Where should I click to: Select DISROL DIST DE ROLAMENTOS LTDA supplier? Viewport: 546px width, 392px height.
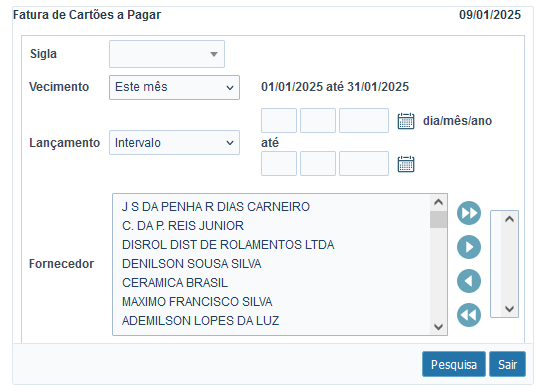pyautogui.click(x=228, y=245)
